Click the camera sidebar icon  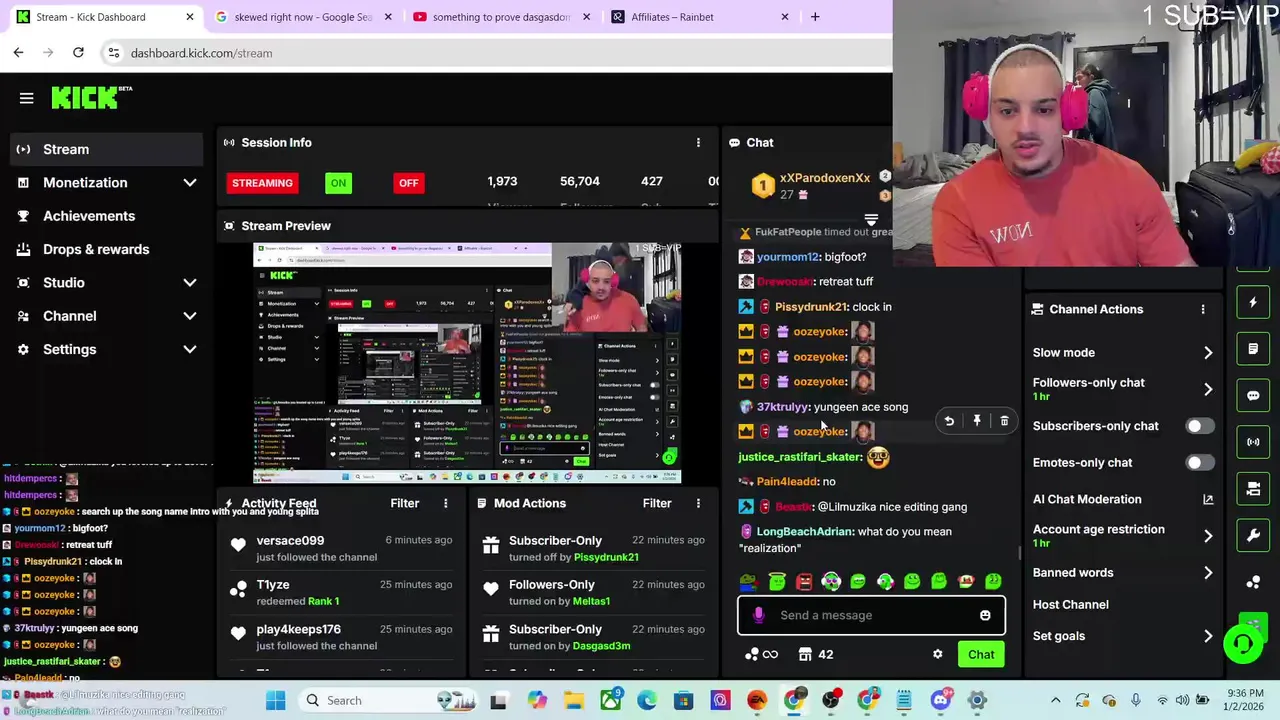point(1253,488)
